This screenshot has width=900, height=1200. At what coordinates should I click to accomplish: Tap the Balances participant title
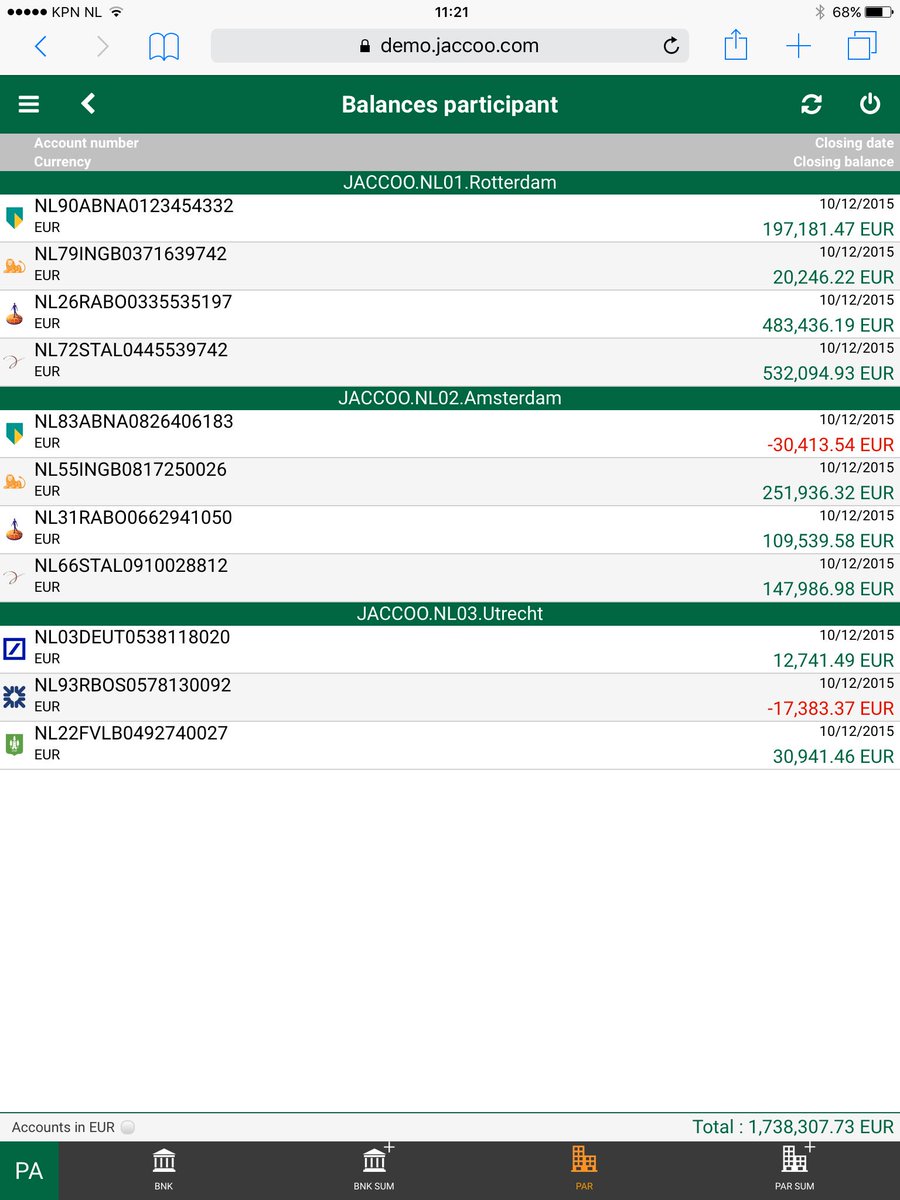[450, 104]
